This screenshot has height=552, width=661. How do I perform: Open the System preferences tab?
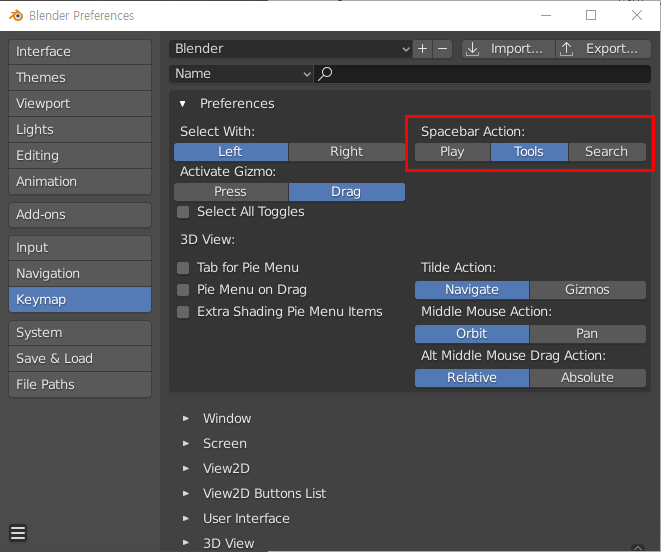[x=80, y=333]
